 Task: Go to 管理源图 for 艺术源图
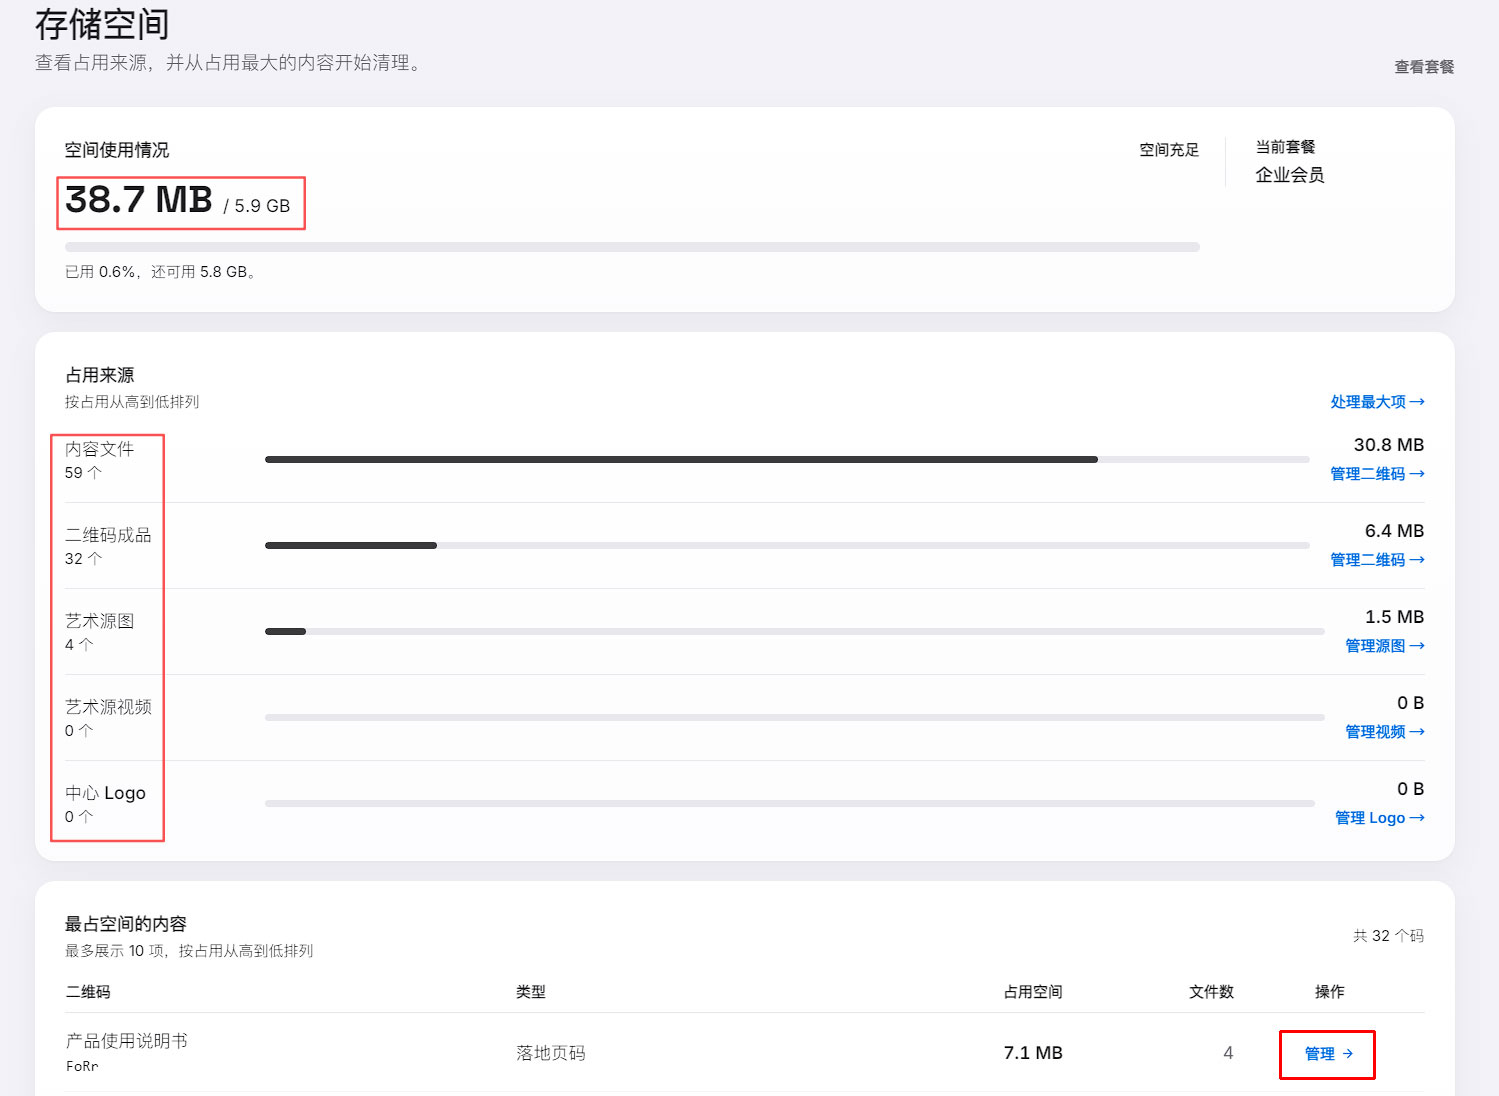pyautogui.click(x=1385, y=646)
